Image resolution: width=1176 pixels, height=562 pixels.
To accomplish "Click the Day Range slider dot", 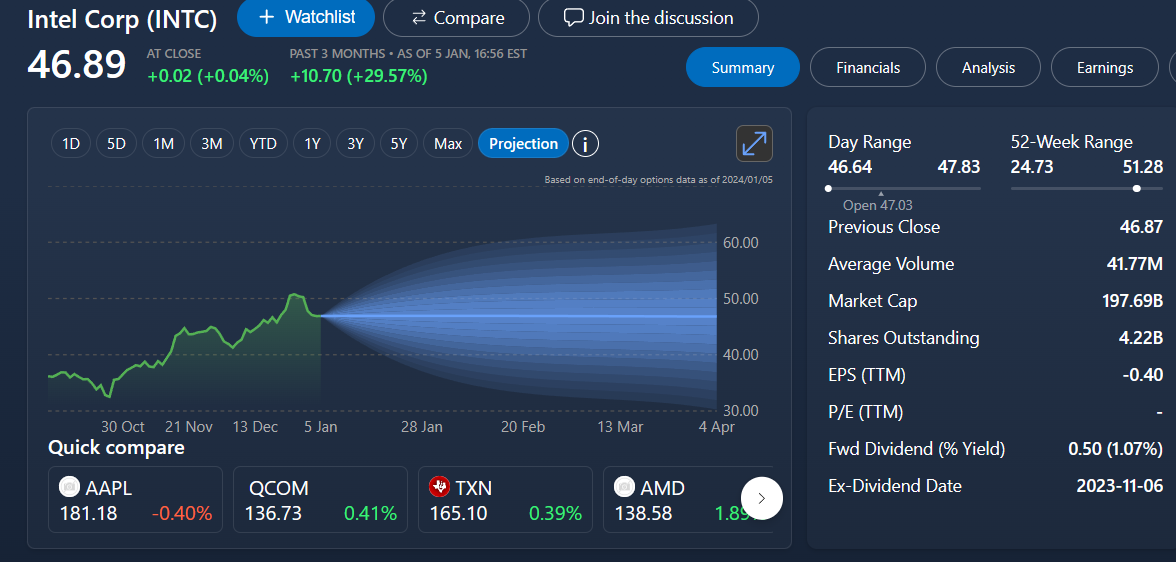I will pyautogui.click(x=828, y=188).
